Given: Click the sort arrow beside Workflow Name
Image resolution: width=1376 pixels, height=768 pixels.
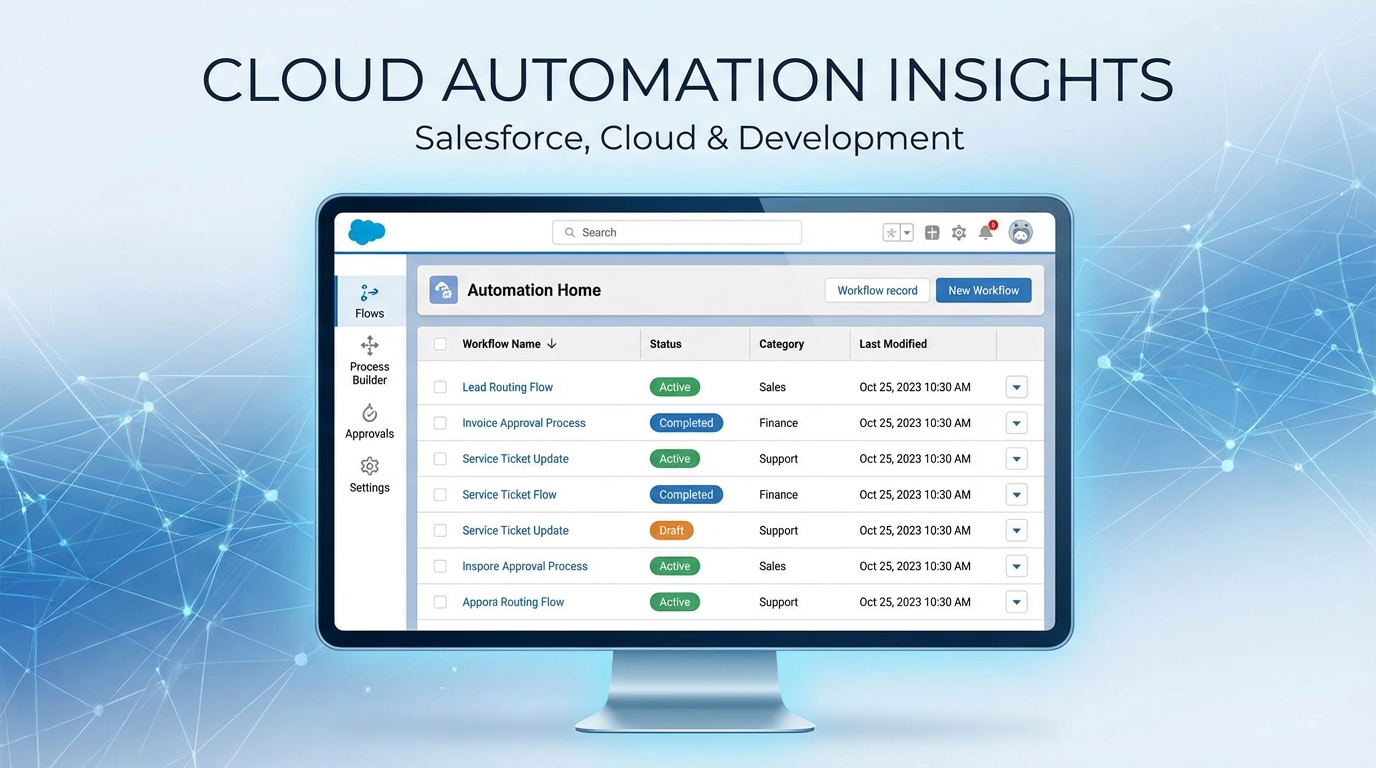Looking at the screenshot, I should (551, 344).
